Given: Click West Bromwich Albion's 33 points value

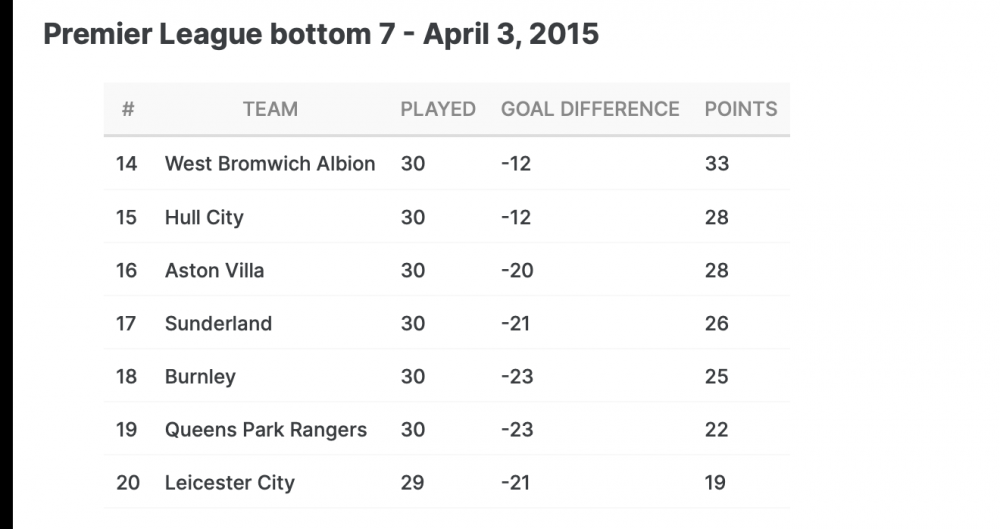Looking at the screenshot, I should 717,163.
